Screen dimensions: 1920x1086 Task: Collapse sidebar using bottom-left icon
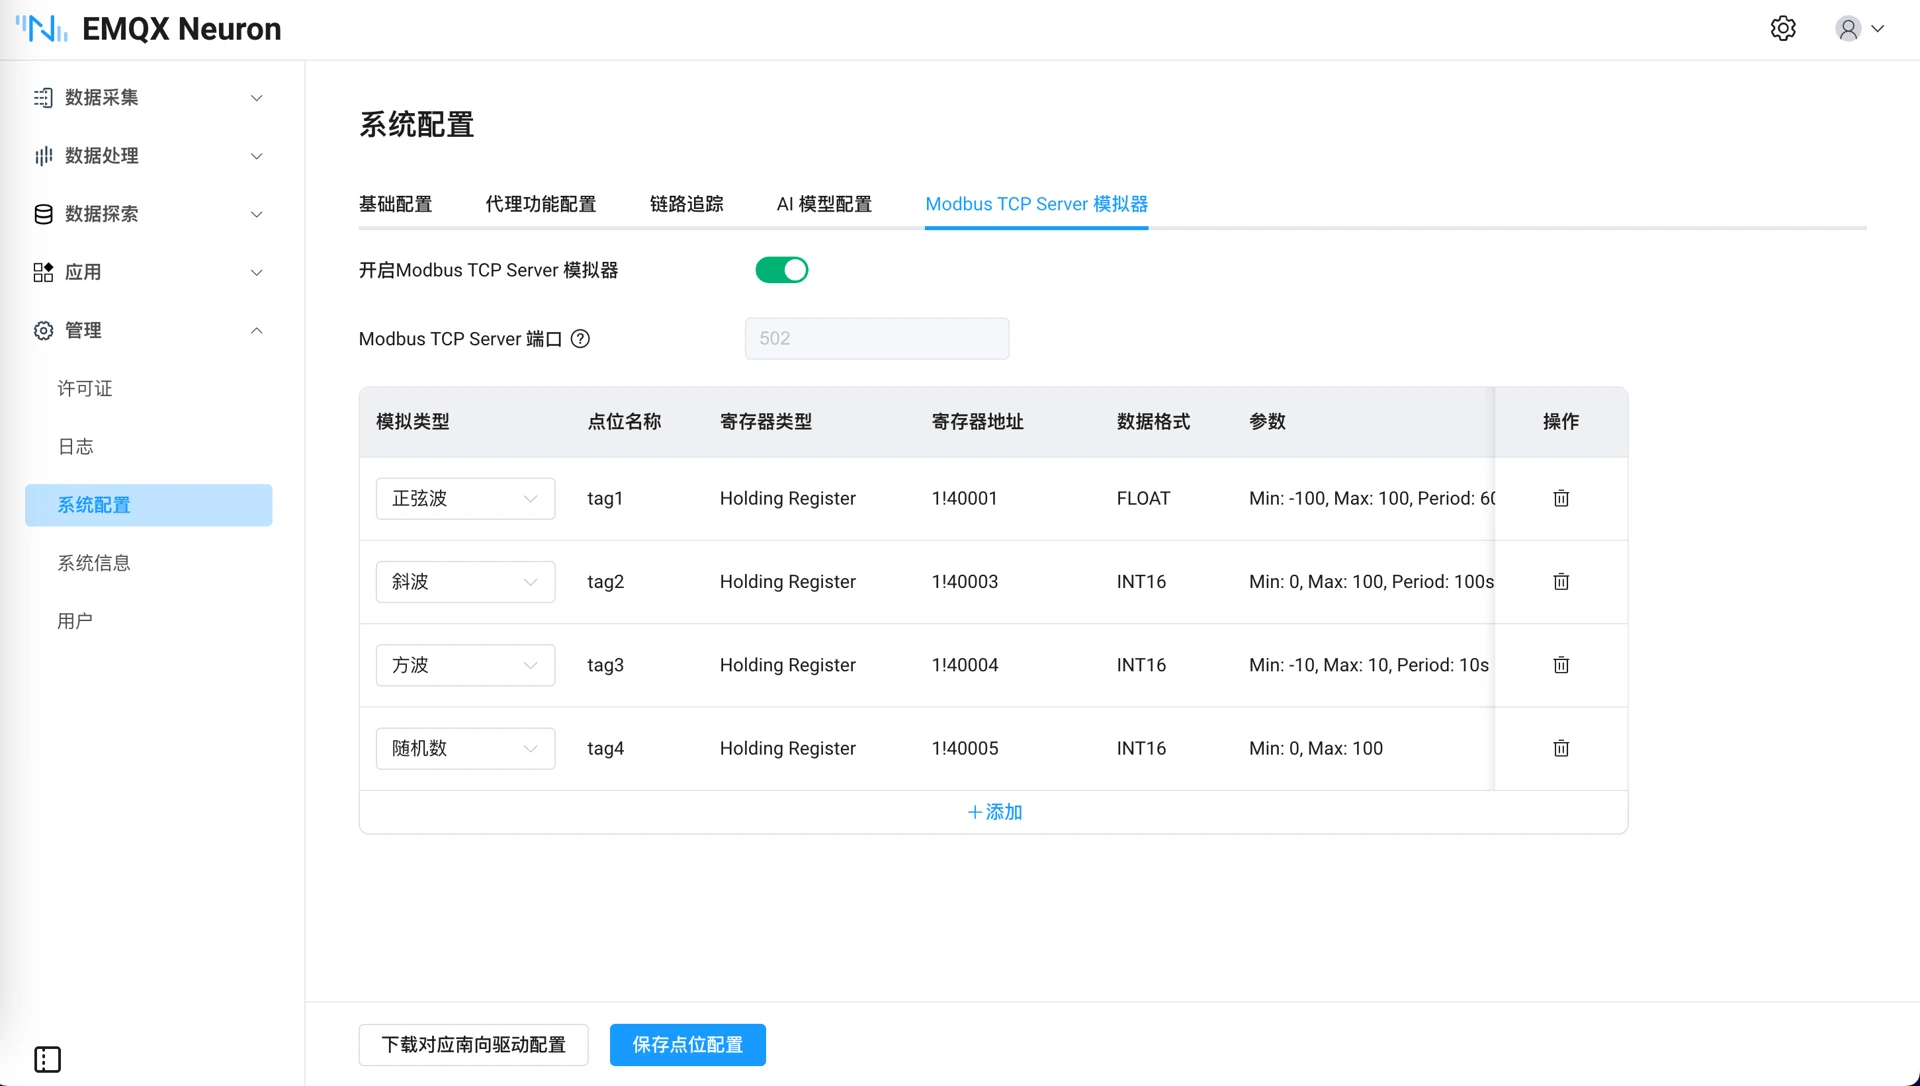[47, 1059]
